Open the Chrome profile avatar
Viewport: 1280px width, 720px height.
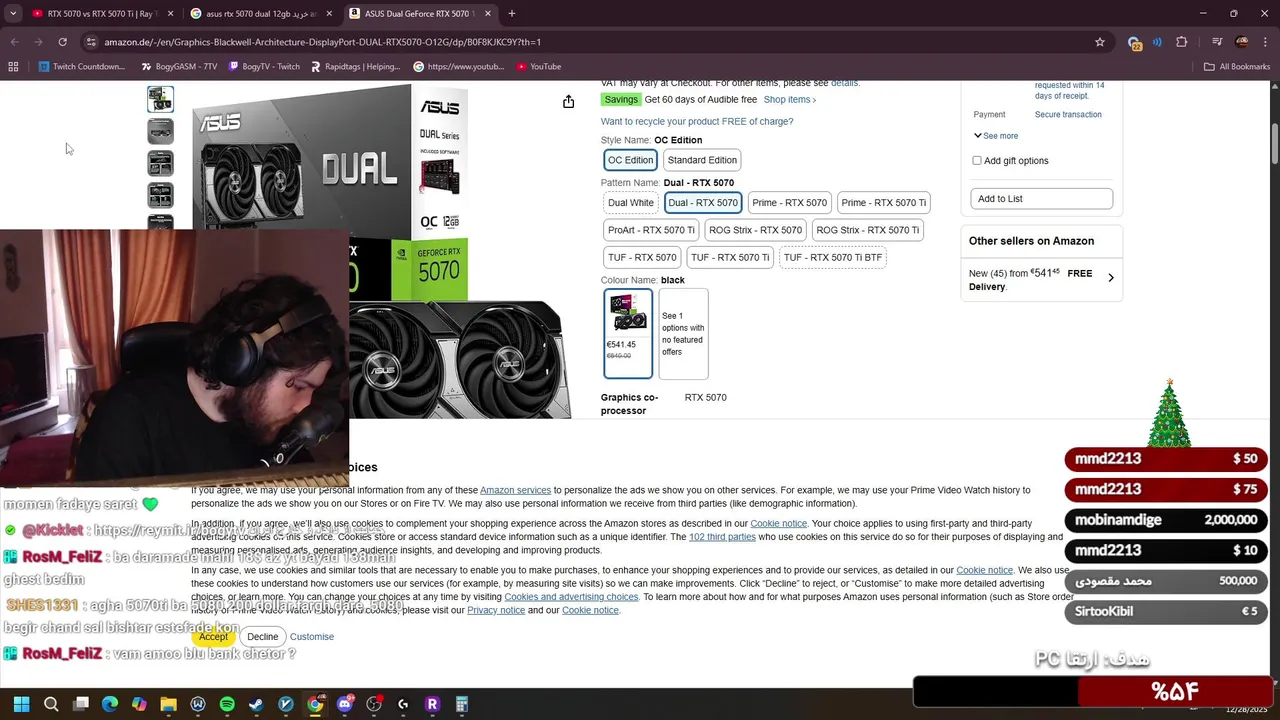pos(1242,42)
